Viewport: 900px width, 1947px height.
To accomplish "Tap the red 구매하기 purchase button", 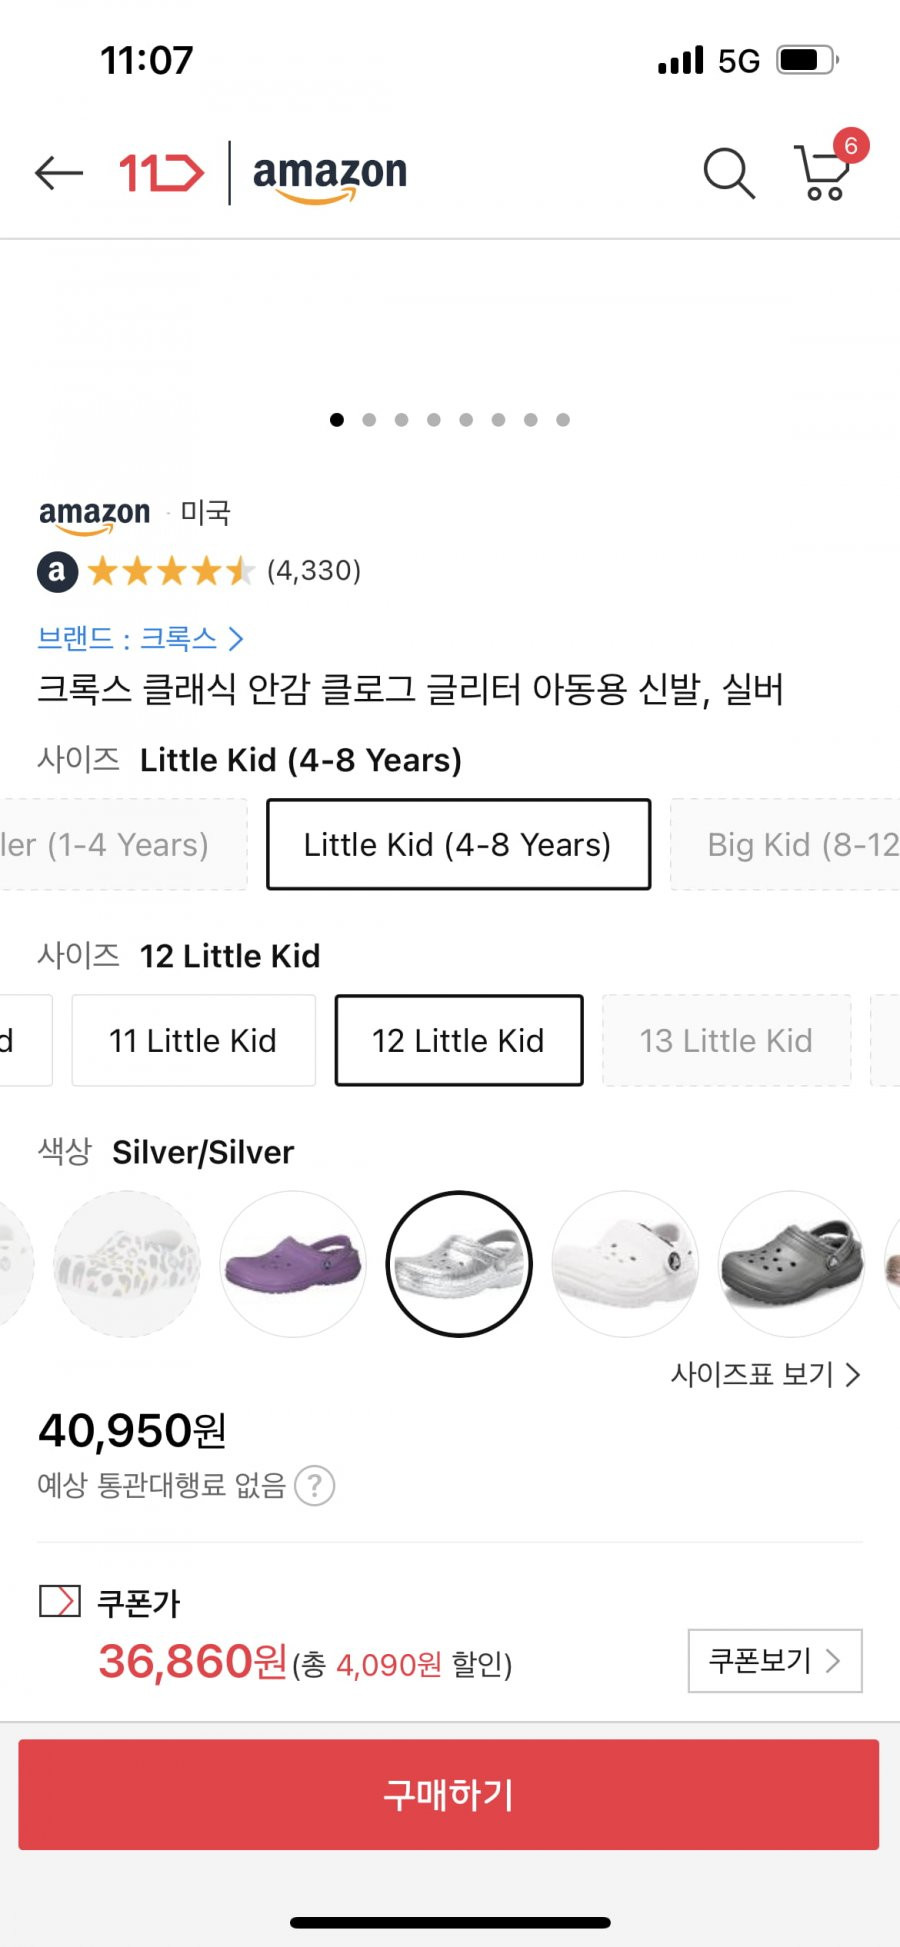I will click(x=449, y=1794).
